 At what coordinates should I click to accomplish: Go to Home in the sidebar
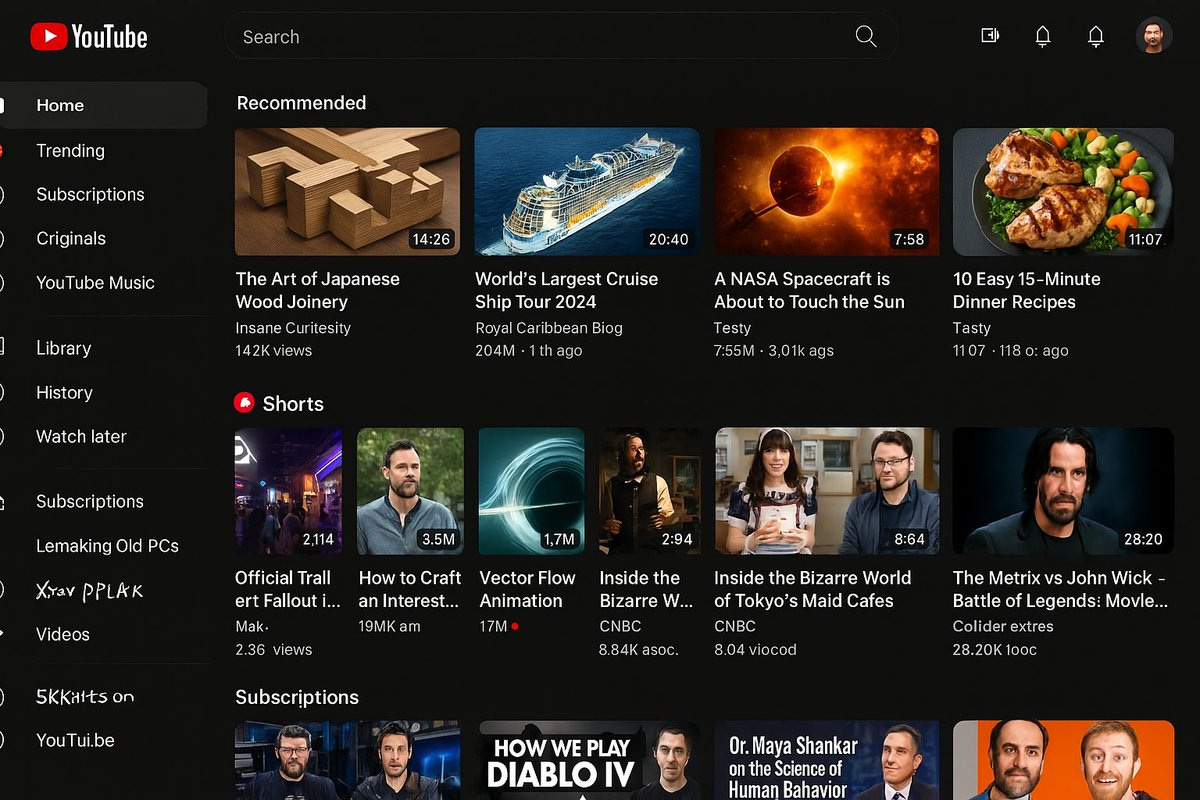tap(104, 105)
